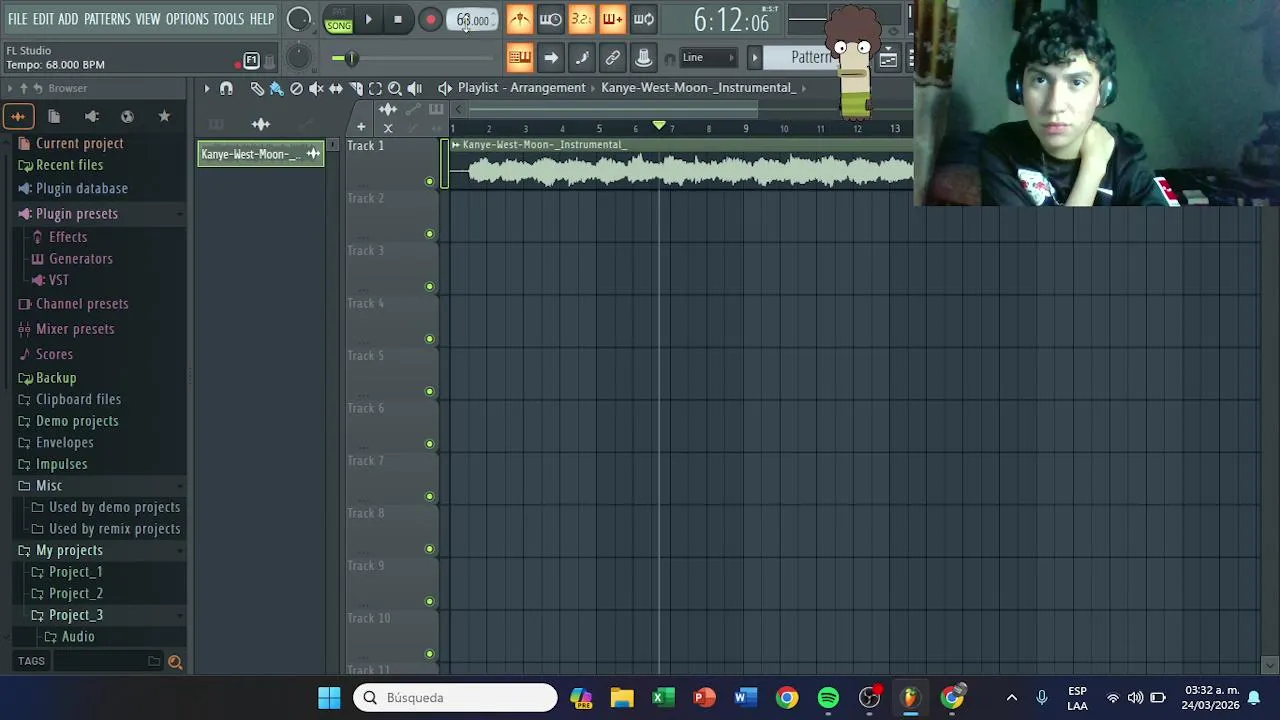Open the EDIT menu
The height and width of the screenshot is (720, 1280).
(x=43, y=19)
